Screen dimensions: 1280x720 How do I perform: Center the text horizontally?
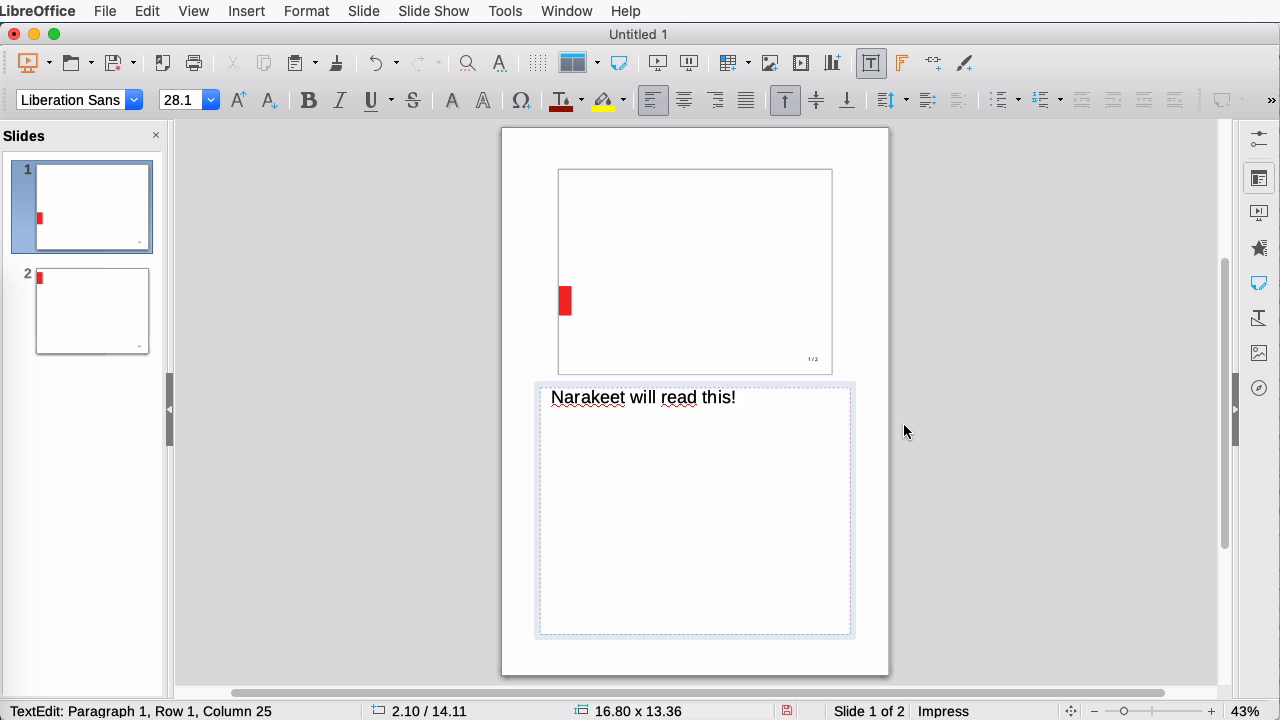click(x=684, y=100)
